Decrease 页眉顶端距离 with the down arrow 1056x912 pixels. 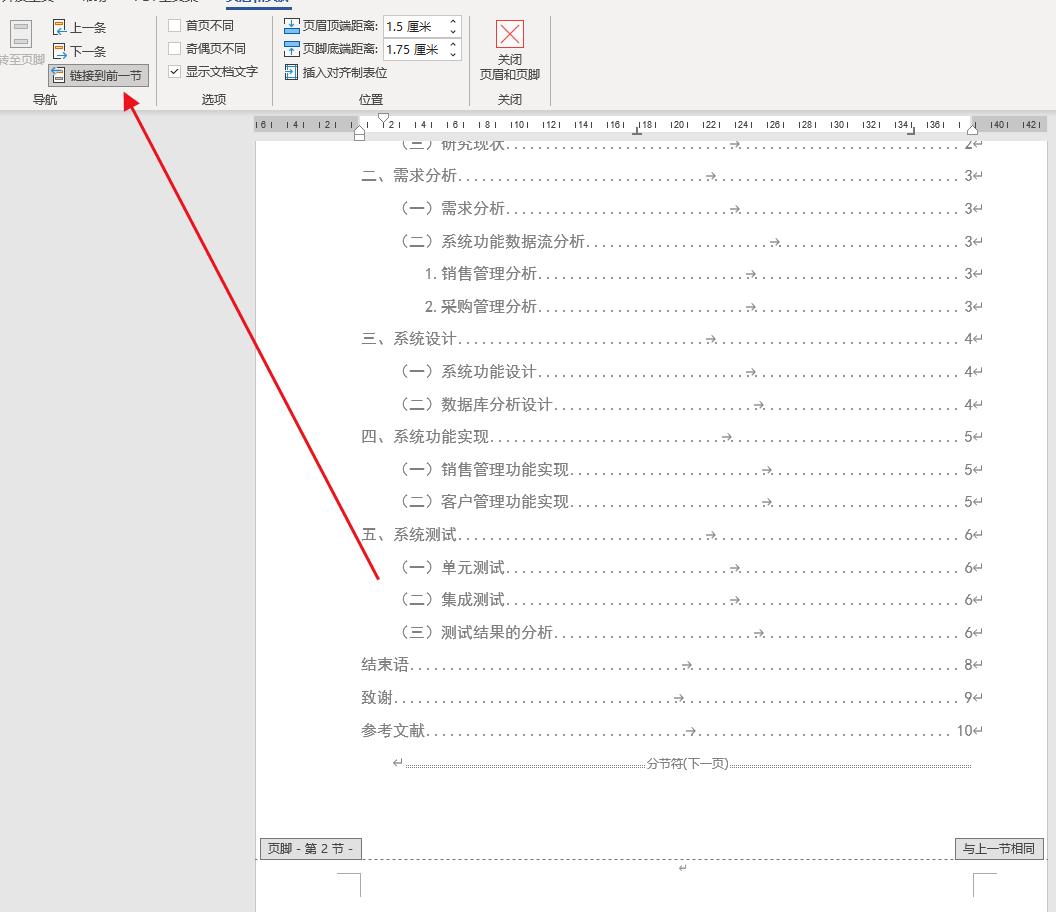[x=453, y=31]
